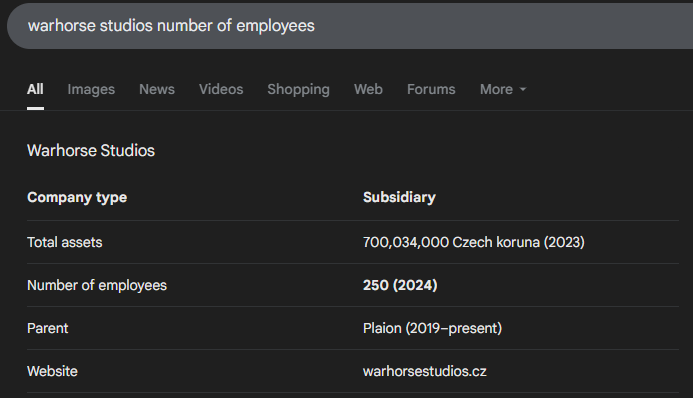Click the search box containing the warhorse studios query
Image resolution: width=693 pixels, height=398 pixels.
pyautogui.click(x=350, y=26)
